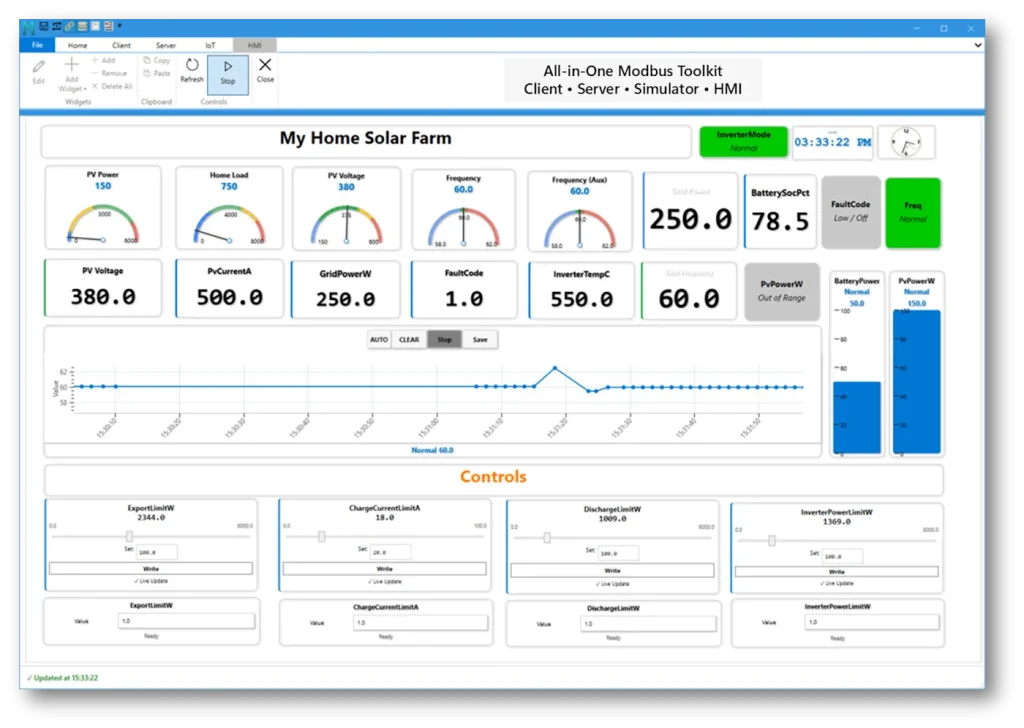Viewport: 1024px width, 728px height.
Task: Click the stacked database icon in title bar
Action: 82,26
